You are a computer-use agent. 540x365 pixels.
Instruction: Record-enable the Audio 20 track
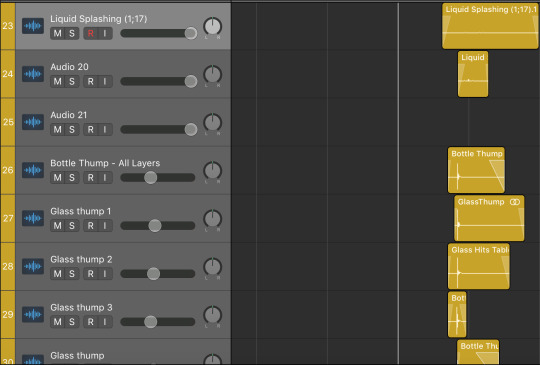(90, 82)
